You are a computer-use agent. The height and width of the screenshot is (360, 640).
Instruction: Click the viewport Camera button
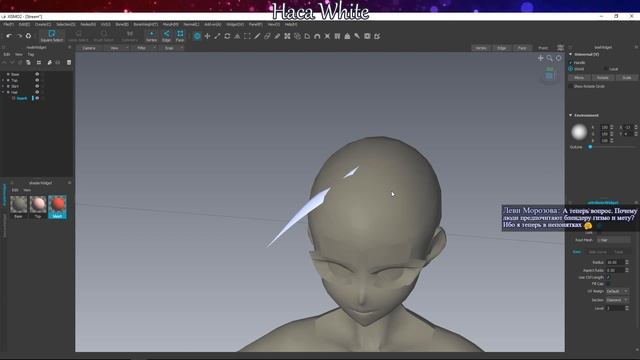89,48
